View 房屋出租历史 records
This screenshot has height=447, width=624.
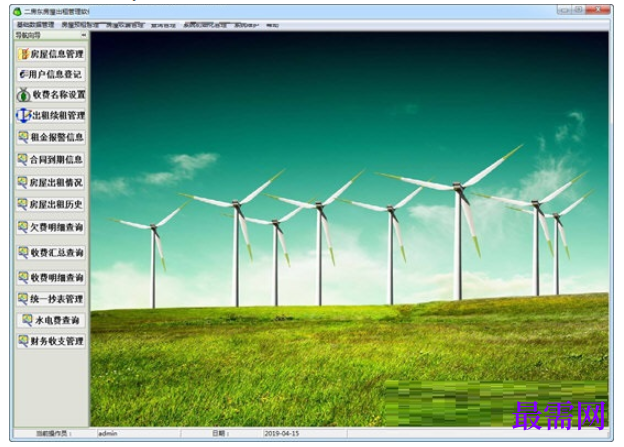(x=51, y=204)
